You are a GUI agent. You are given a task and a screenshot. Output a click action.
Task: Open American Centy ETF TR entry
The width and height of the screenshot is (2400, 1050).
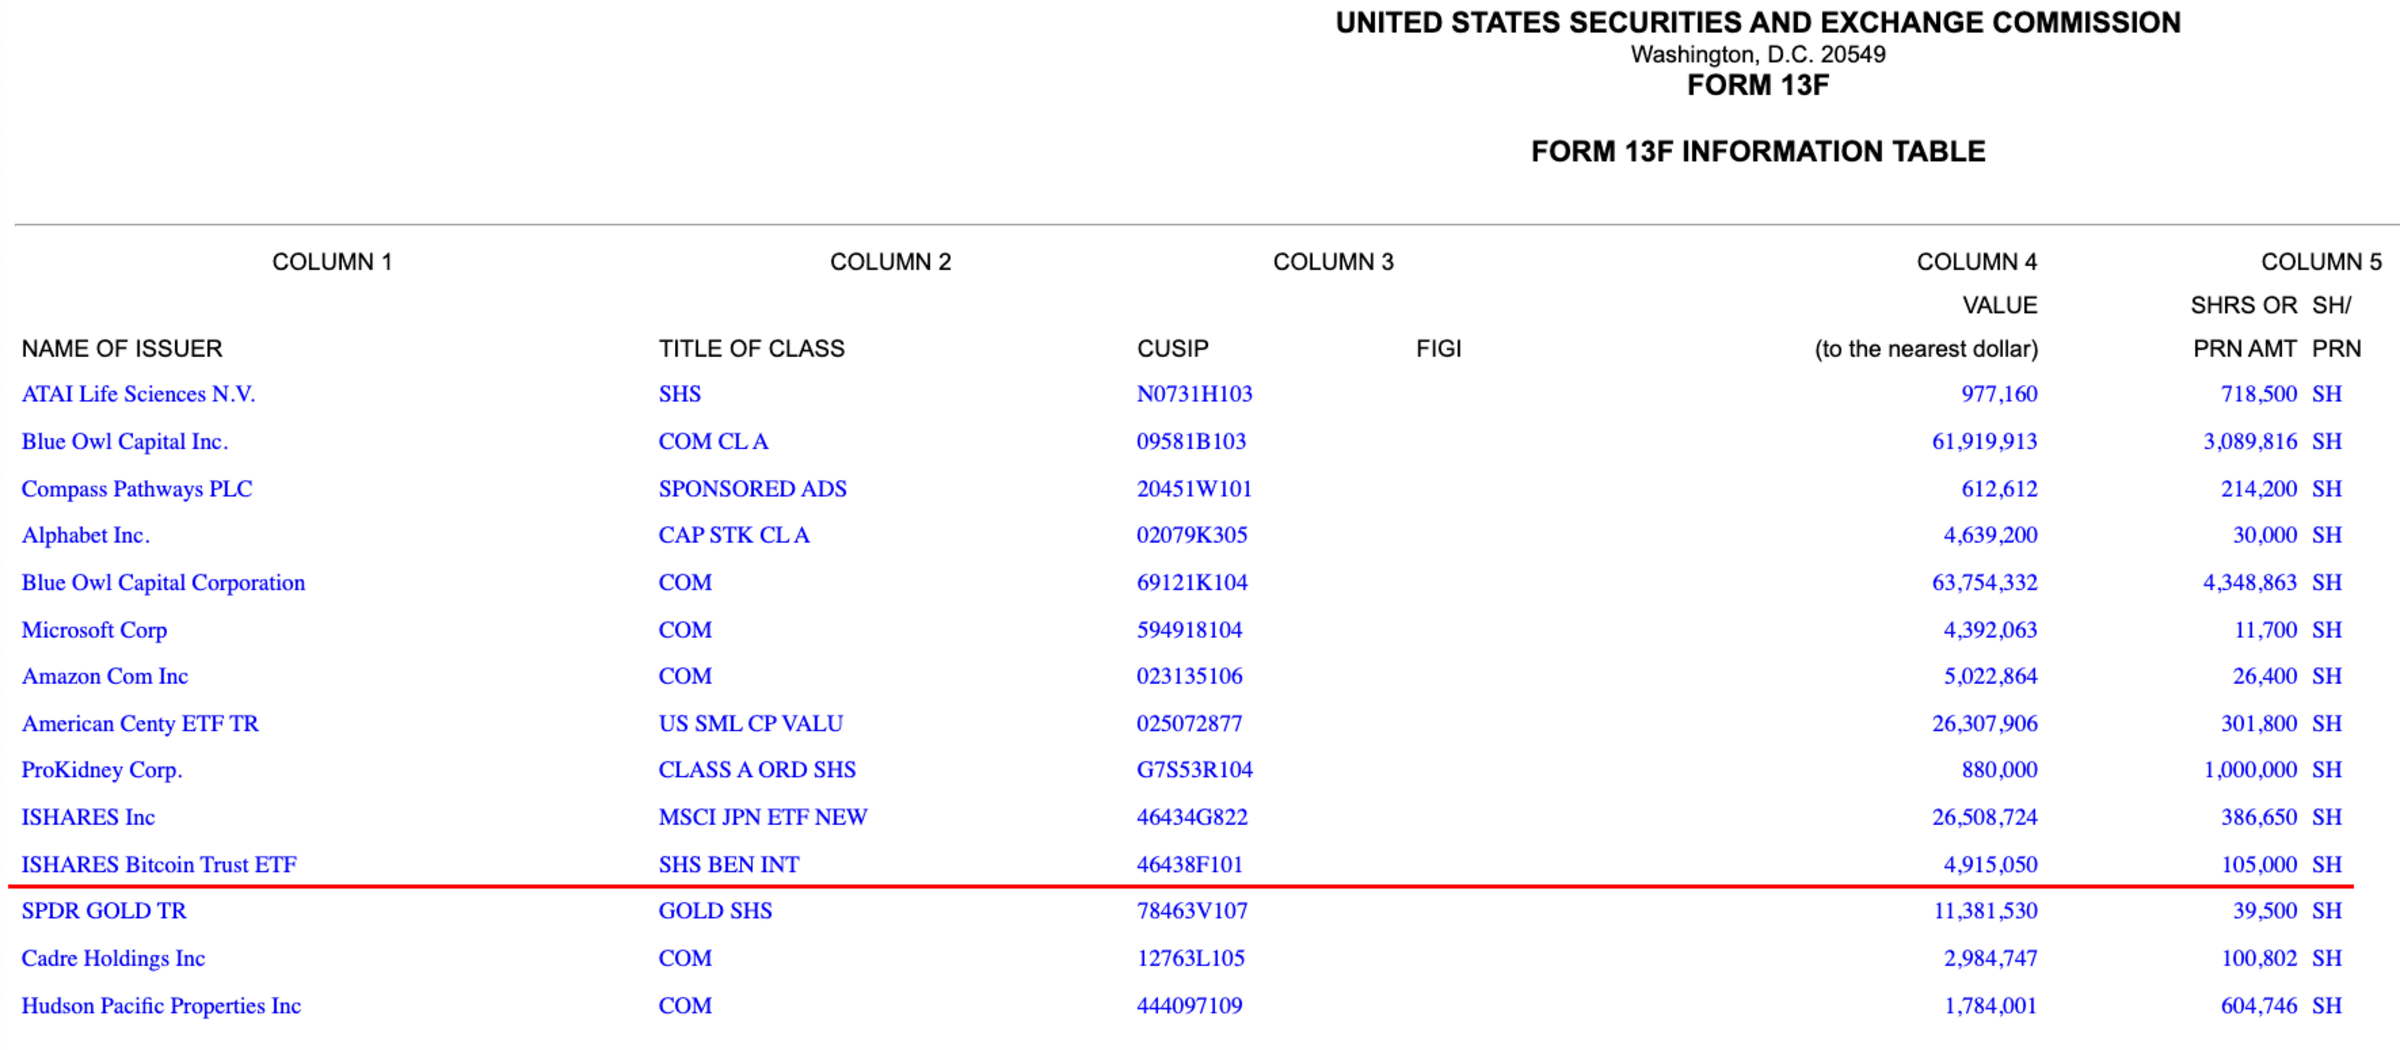tap(140, 723)
